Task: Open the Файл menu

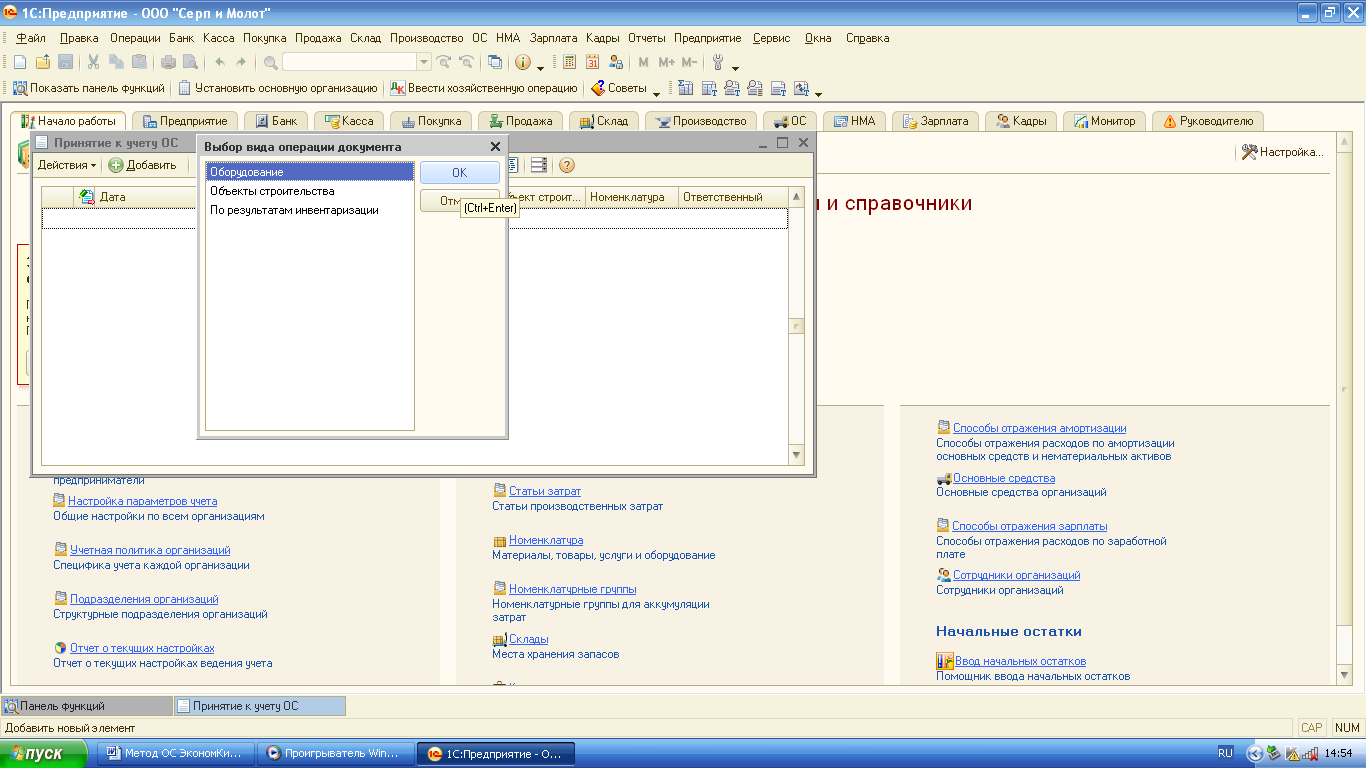Action: 31,38
